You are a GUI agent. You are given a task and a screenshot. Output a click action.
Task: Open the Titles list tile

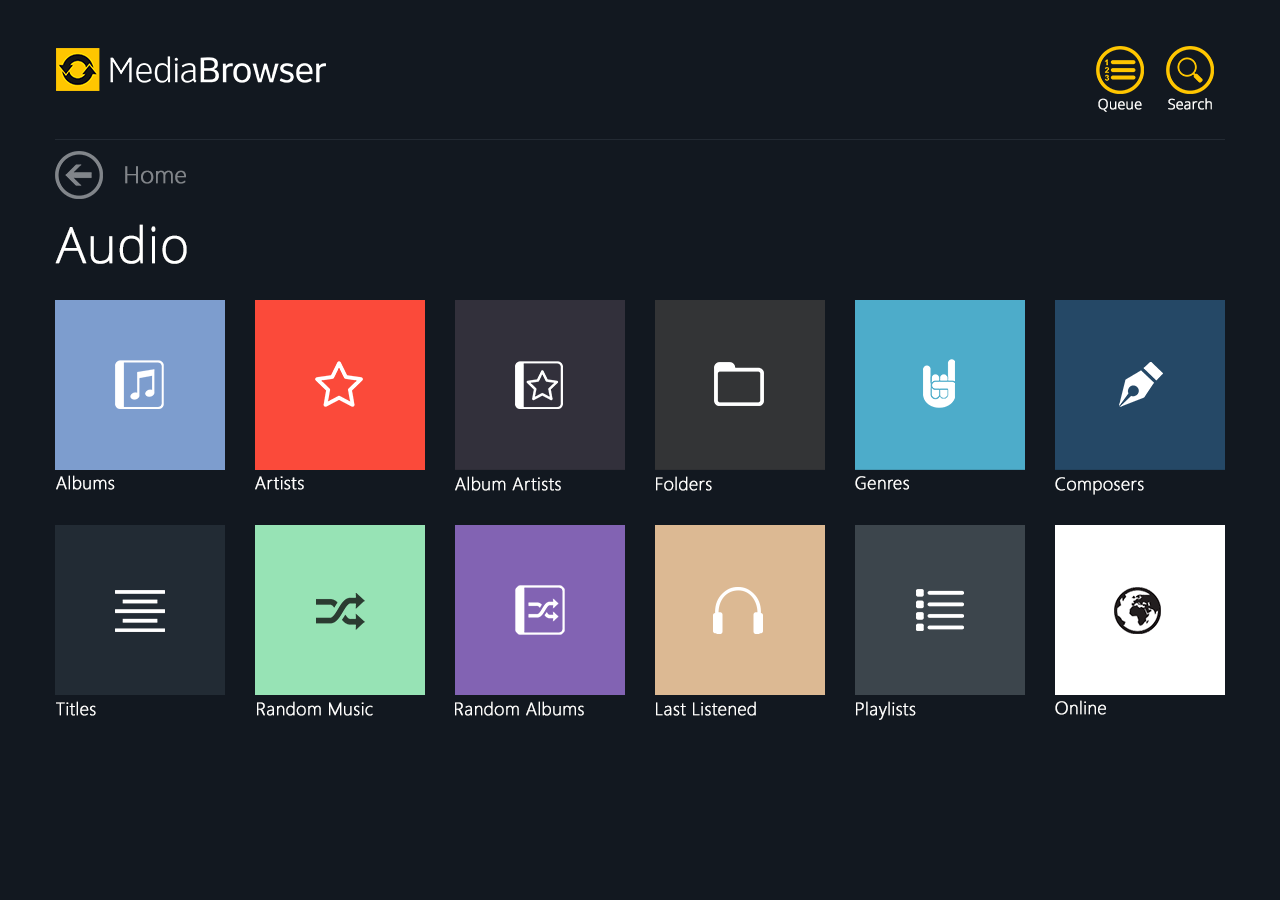pos(140,610)
